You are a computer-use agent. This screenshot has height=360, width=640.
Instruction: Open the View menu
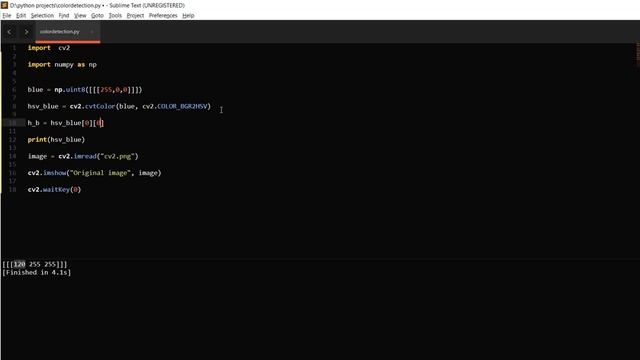coord(80,16)
